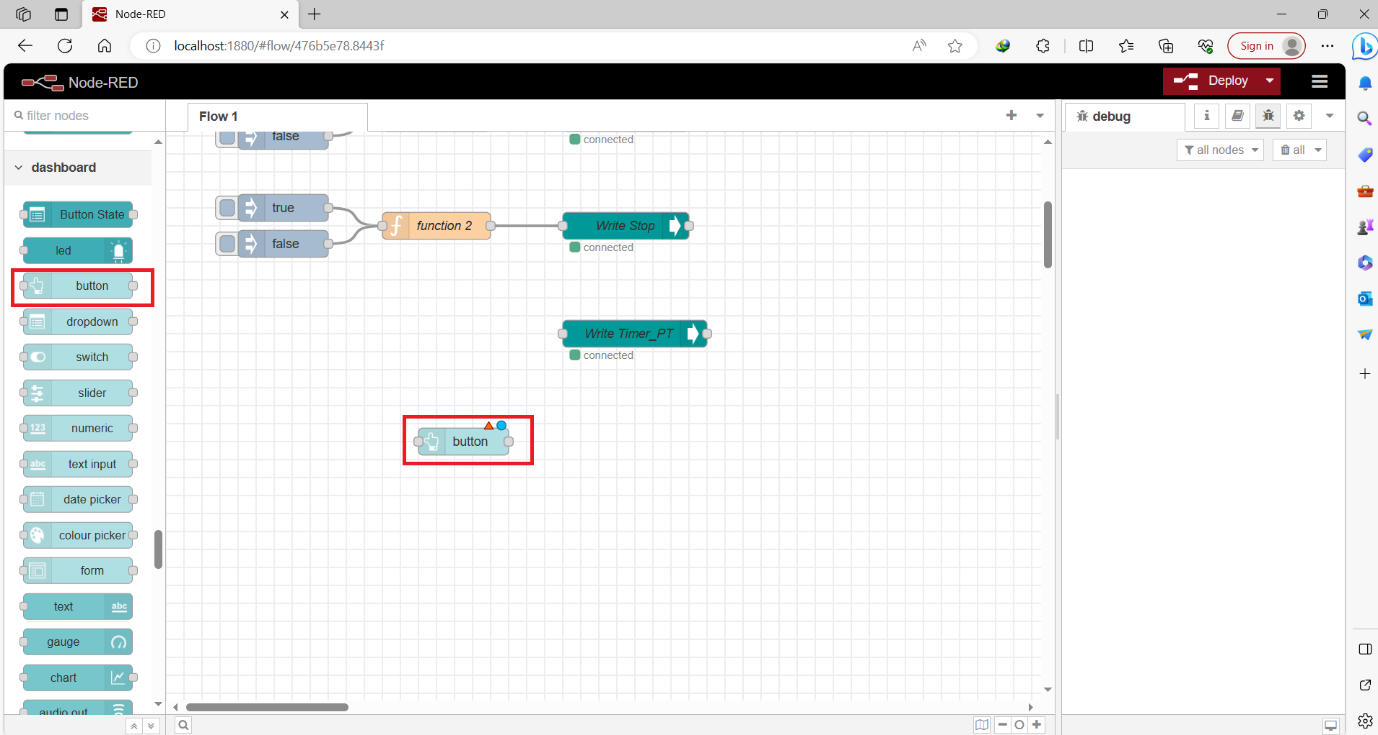
Task: Toggle the navigator map icon
Action: click(982, 724)
